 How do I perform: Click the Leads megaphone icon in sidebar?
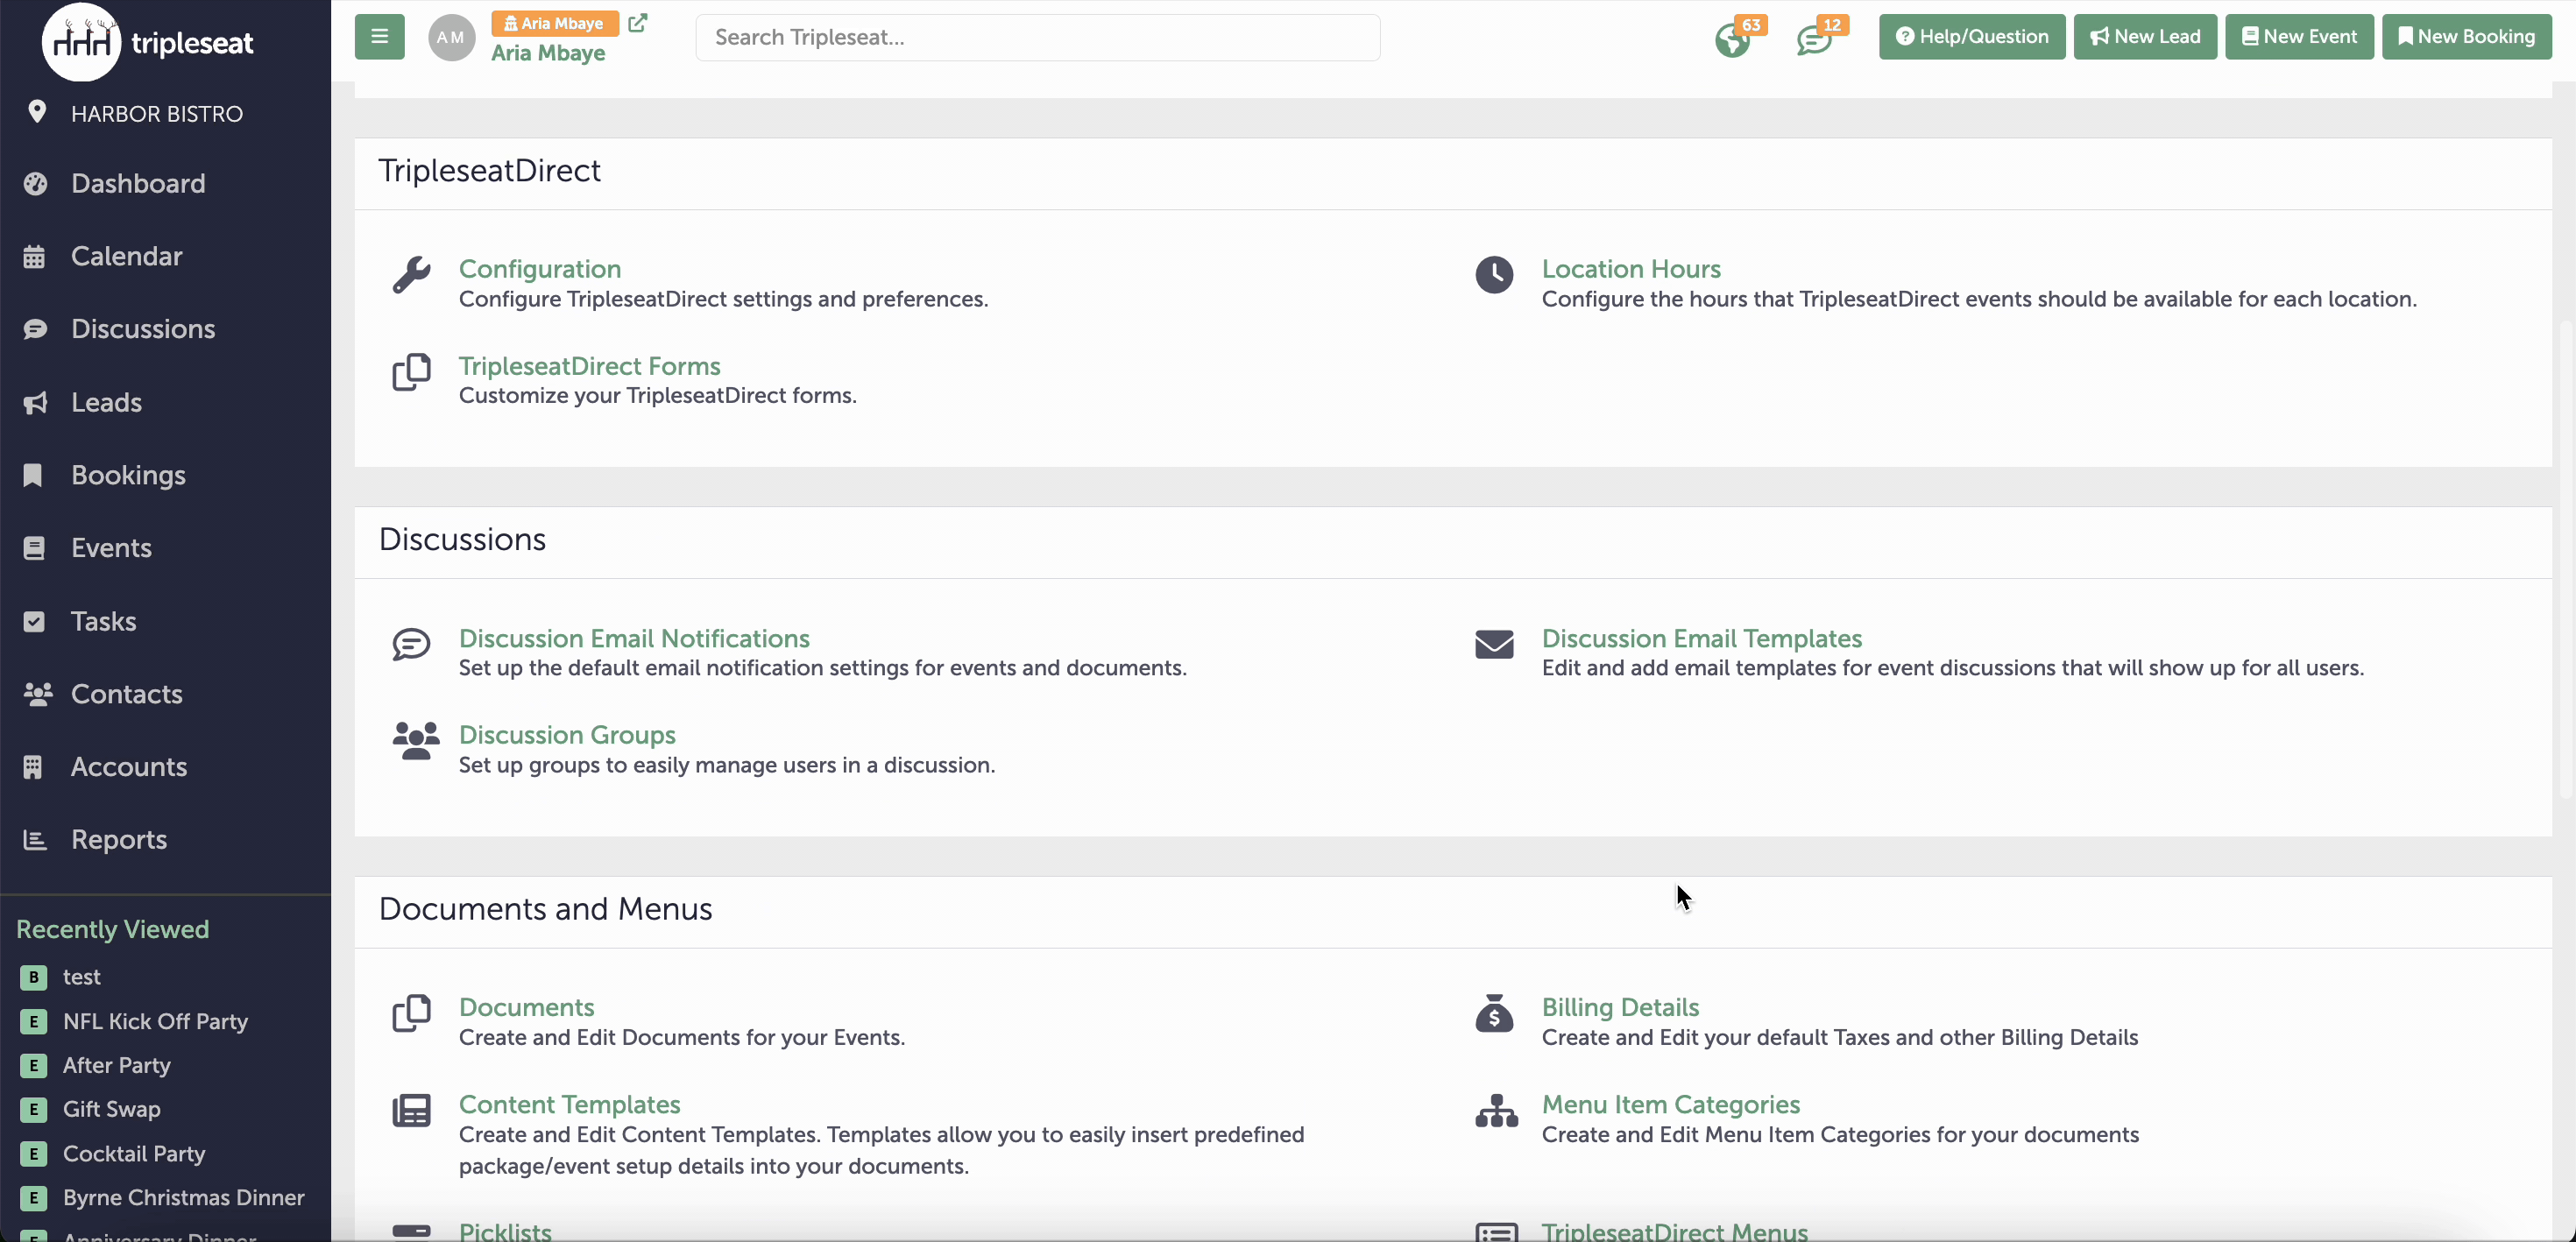[x=35, y=403]
